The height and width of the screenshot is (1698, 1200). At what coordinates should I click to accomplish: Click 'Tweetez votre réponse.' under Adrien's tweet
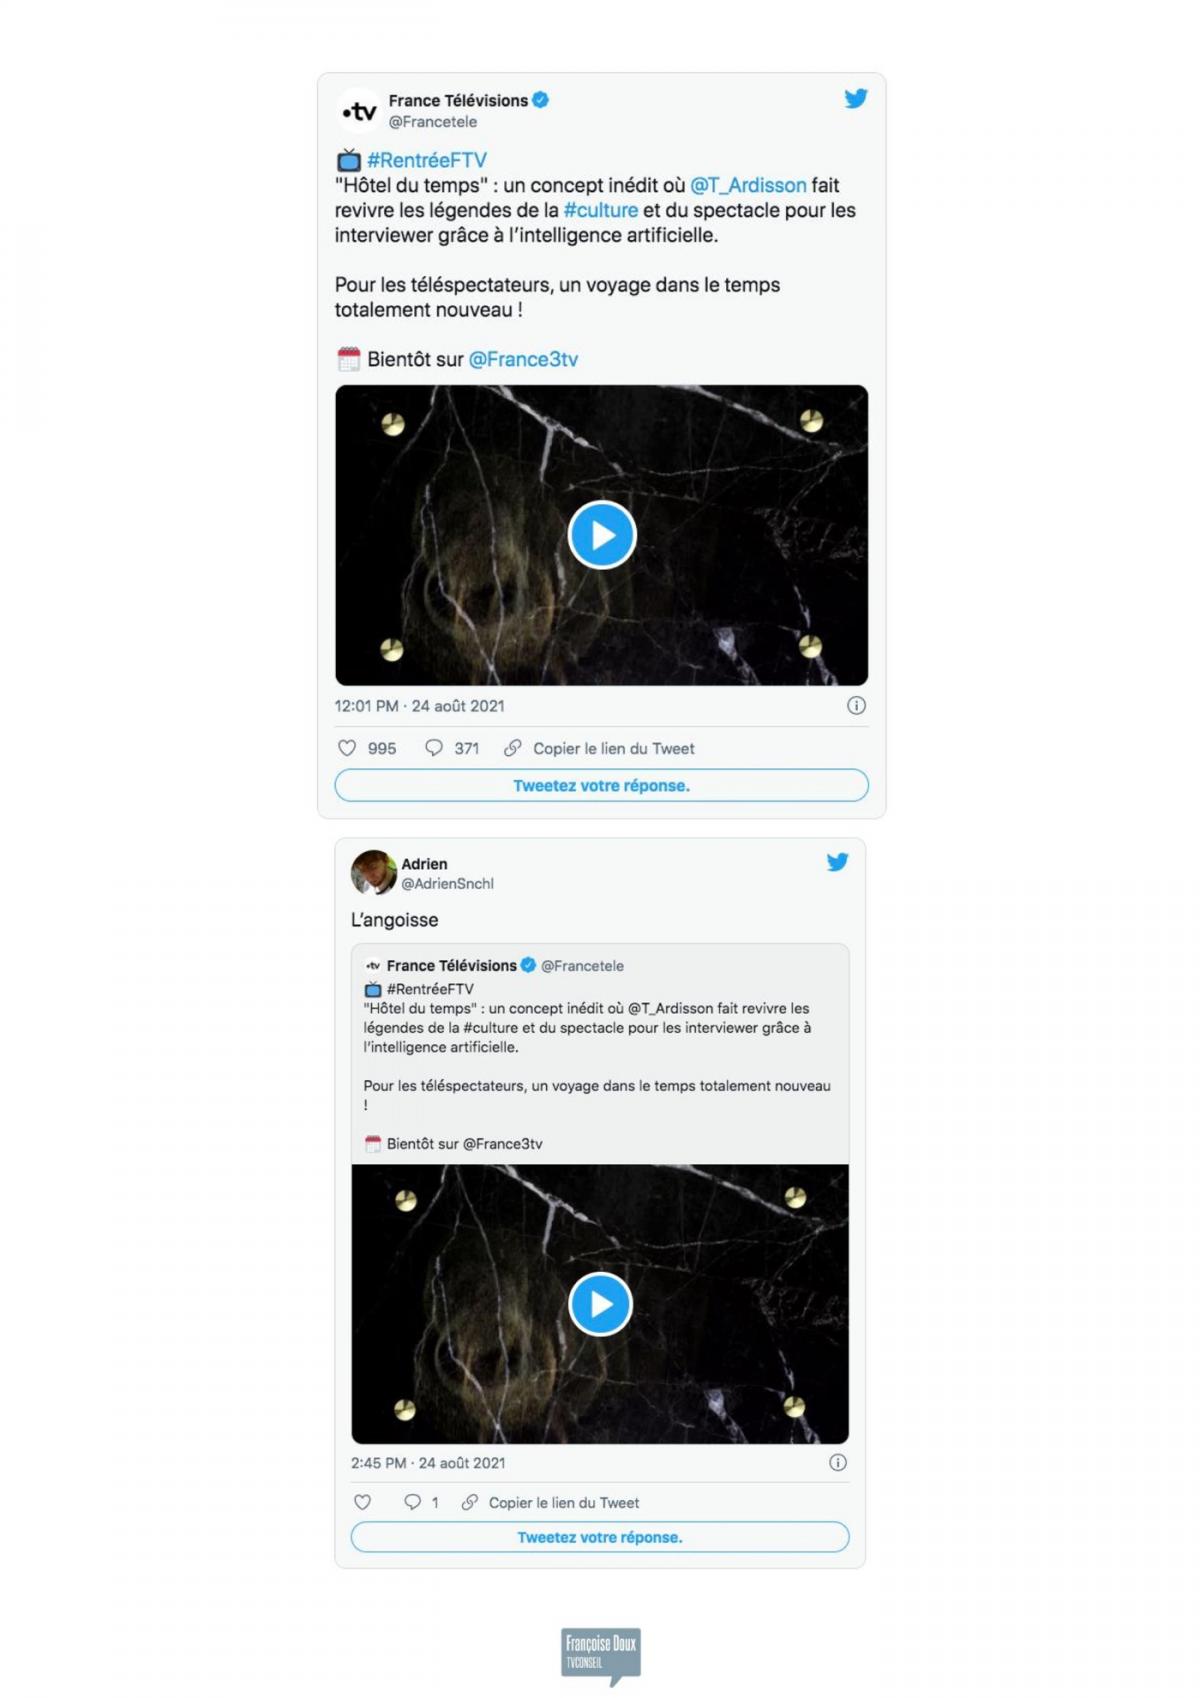click(x=599, y=1537)
